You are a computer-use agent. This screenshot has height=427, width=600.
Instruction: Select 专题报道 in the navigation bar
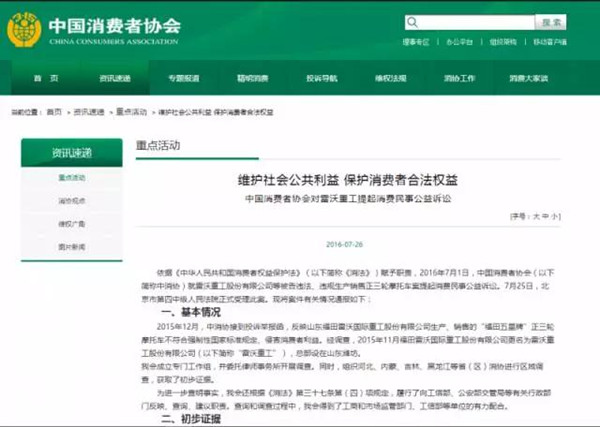click(x=184, y=78)
